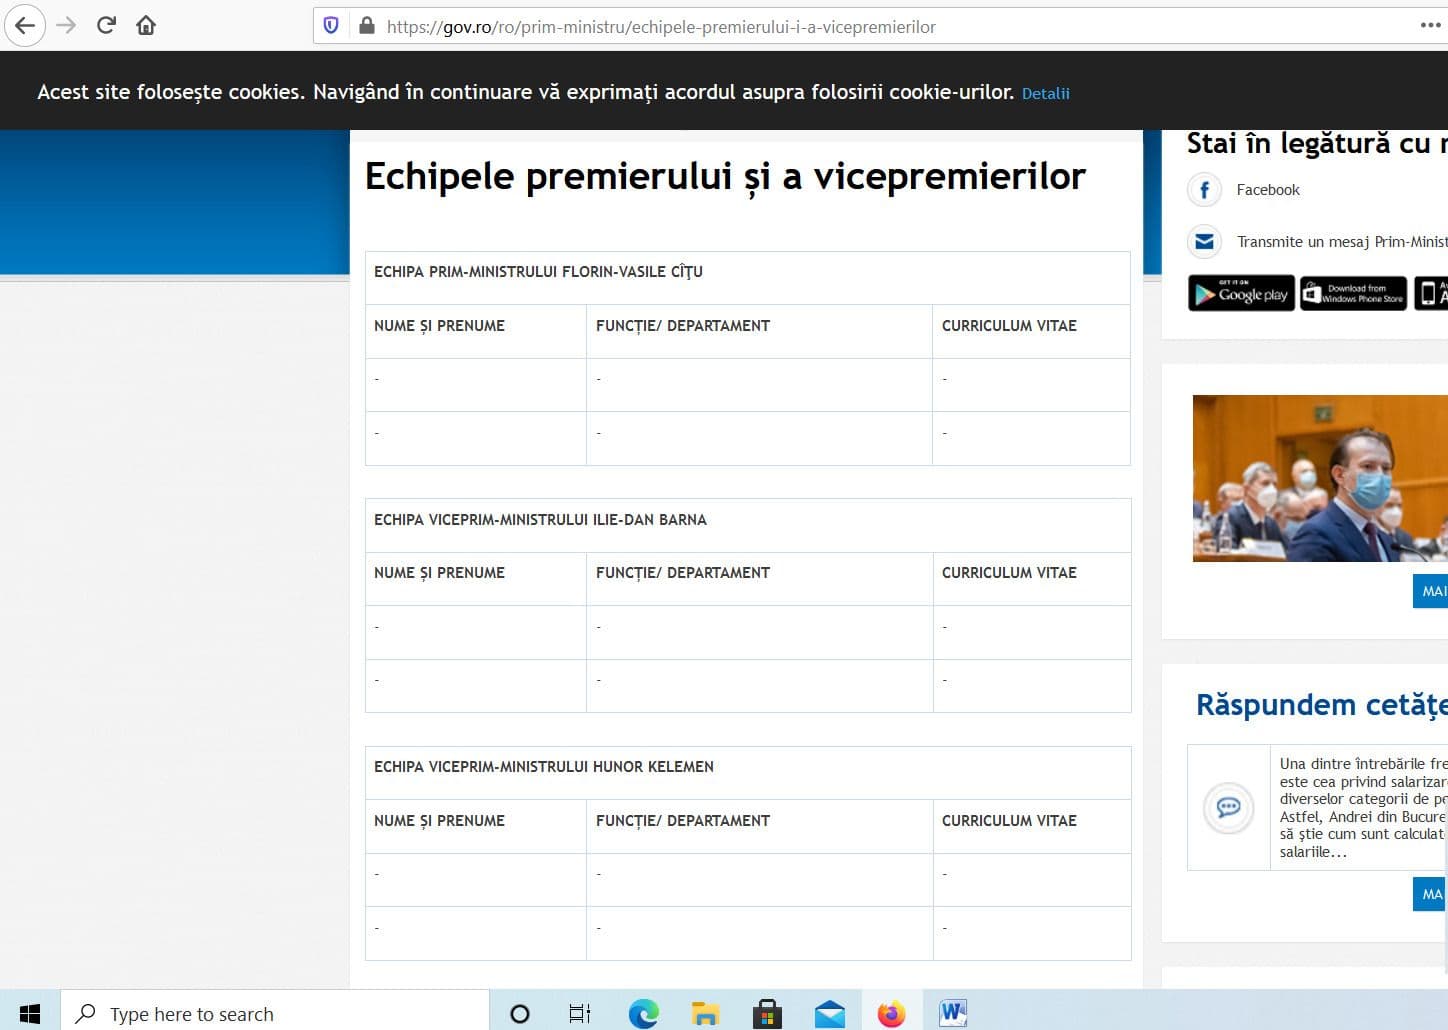Click the prime minister news photo

click(x=1319, y=478)
